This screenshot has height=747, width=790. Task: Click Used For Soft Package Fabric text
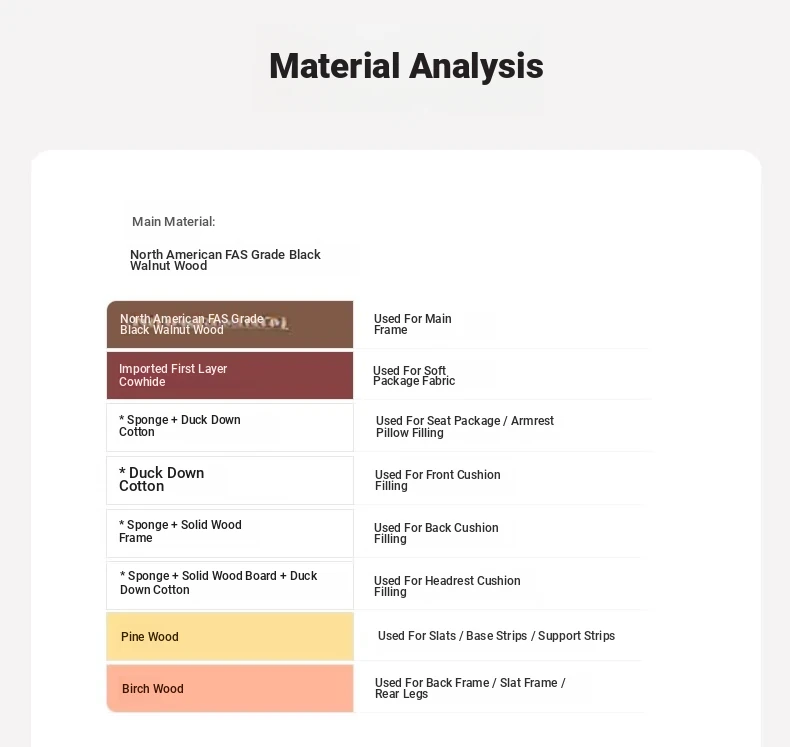pyautogui.click(x=414, y=376)
